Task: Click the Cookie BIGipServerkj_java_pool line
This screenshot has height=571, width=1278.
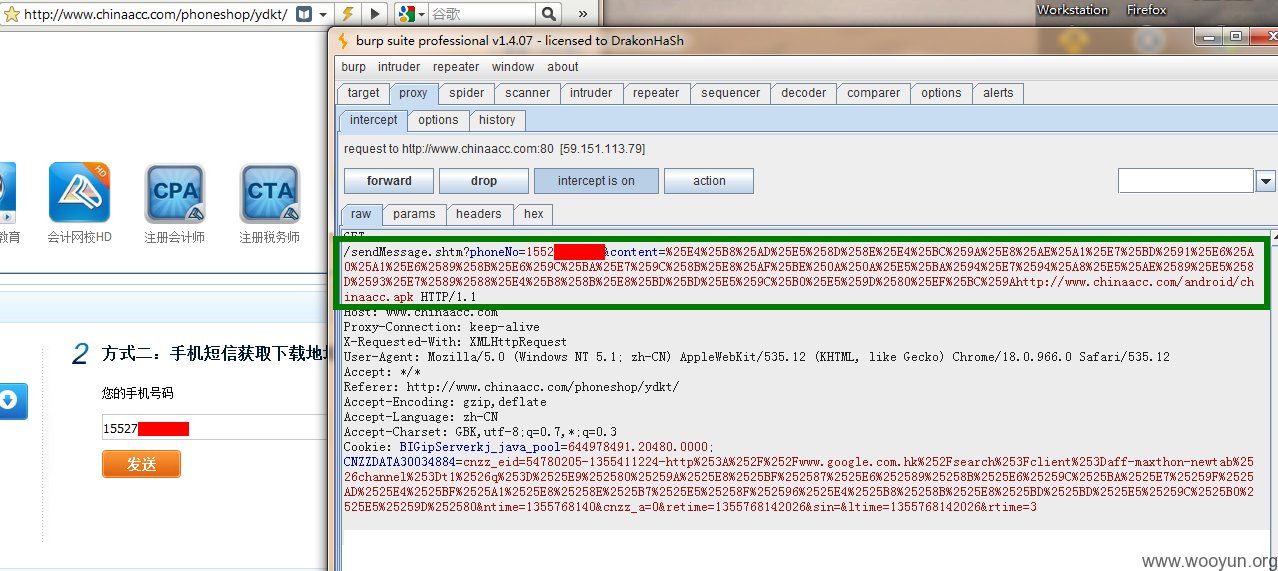Action: [528, 447]
